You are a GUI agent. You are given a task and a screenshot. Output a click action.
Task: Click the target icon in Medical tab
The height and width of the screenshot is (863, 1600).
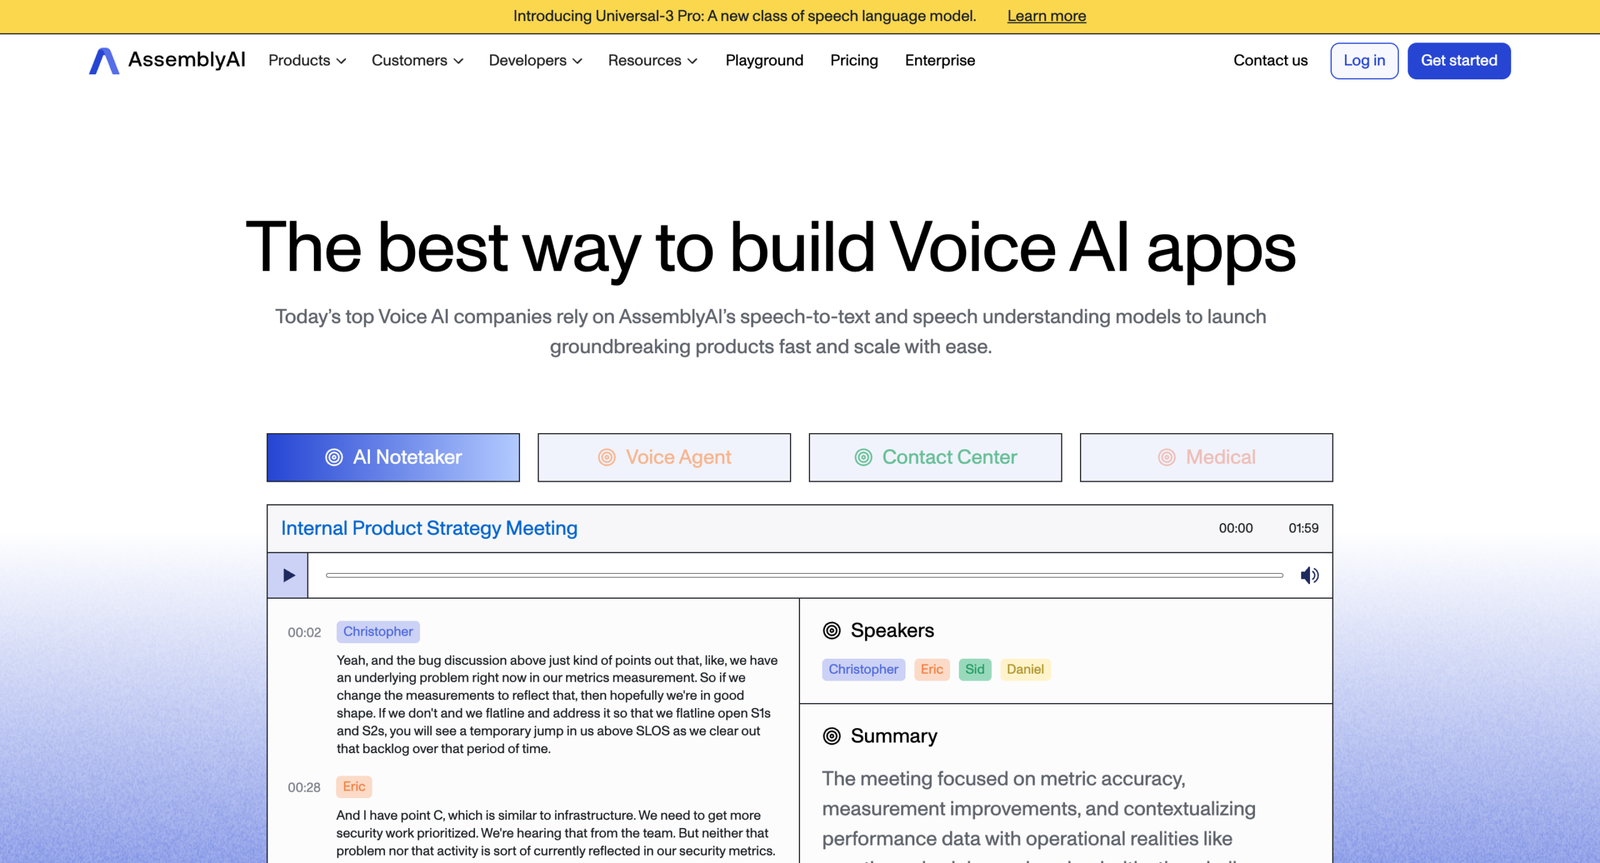tap(1166, 458)
